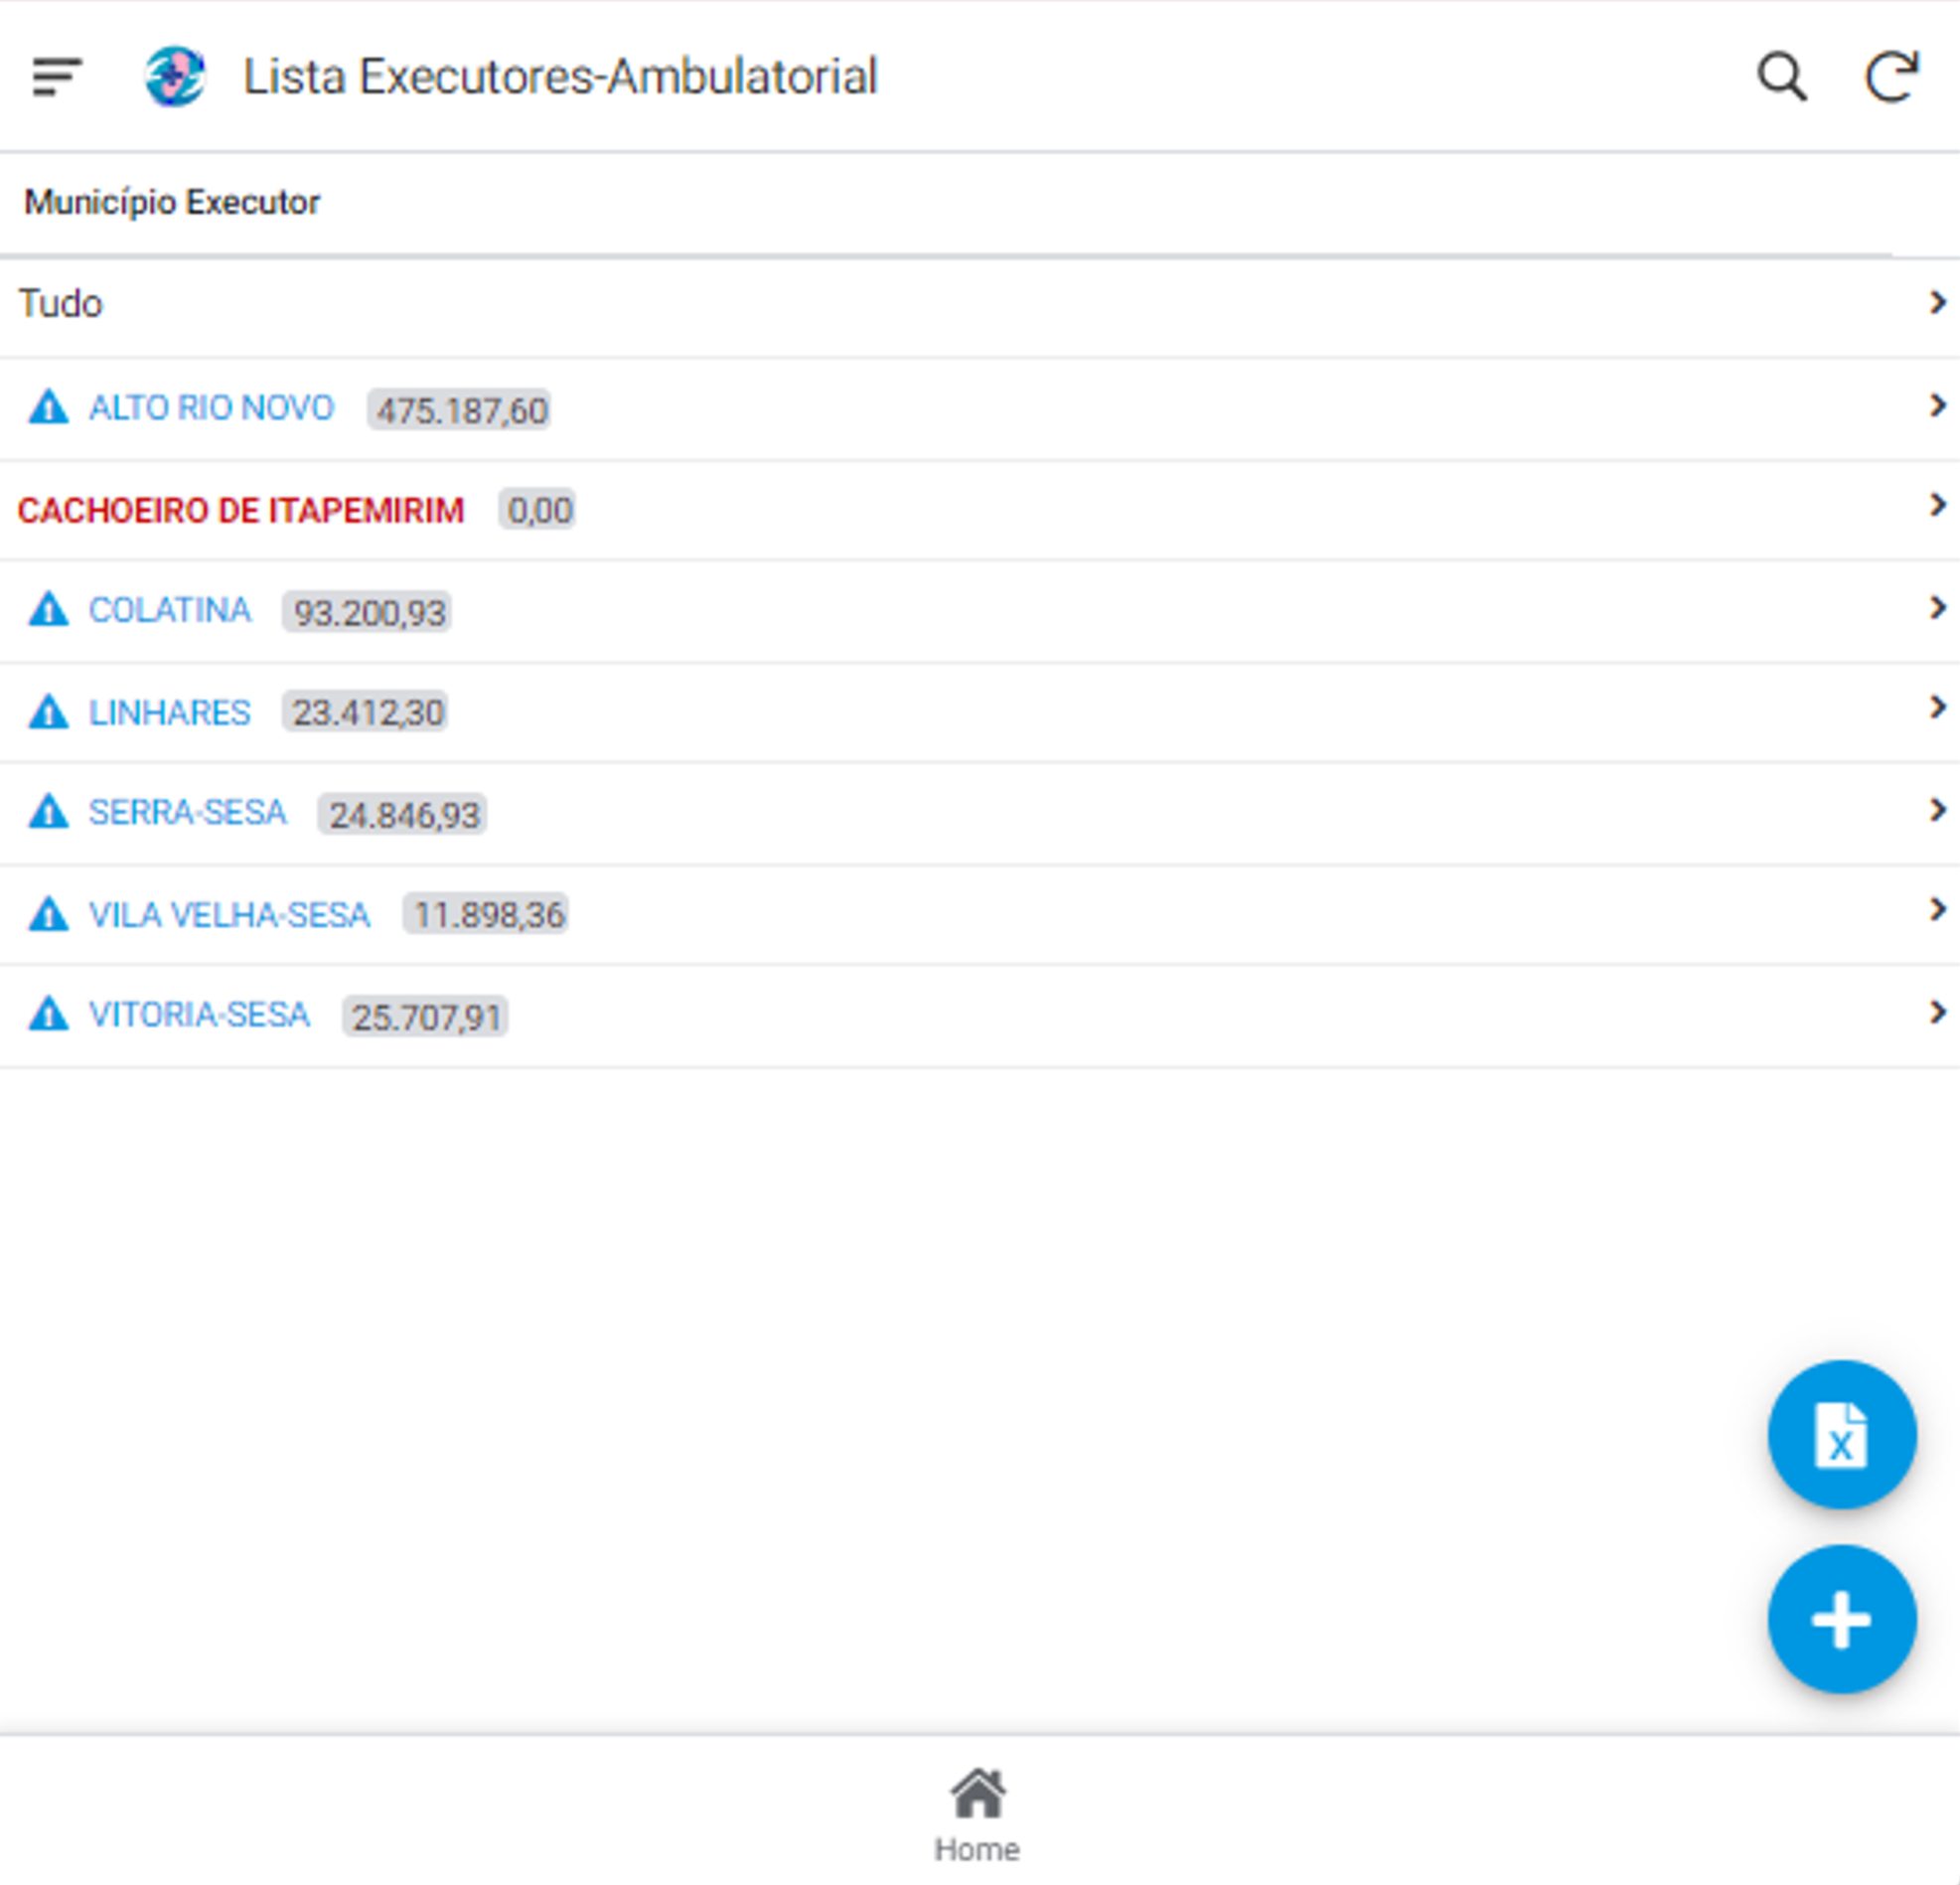Open the search magnifier icon
Screen dimensions: 1960x1885
point(1781,77)
